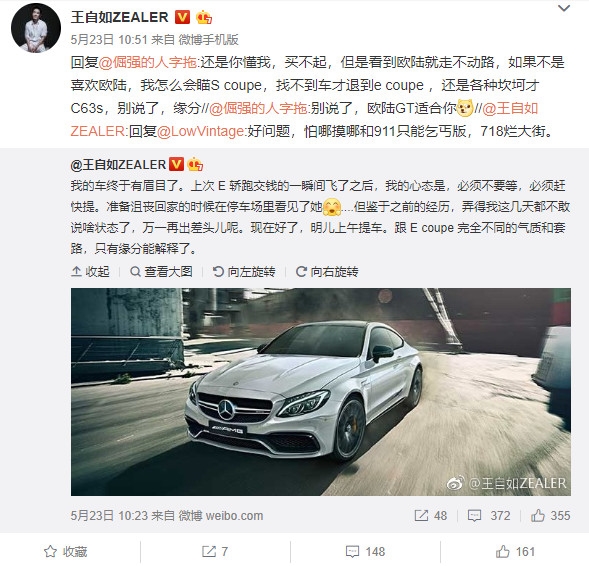Like the original post with 355 likes
589x566 pixels.
(x=551, y=515)
